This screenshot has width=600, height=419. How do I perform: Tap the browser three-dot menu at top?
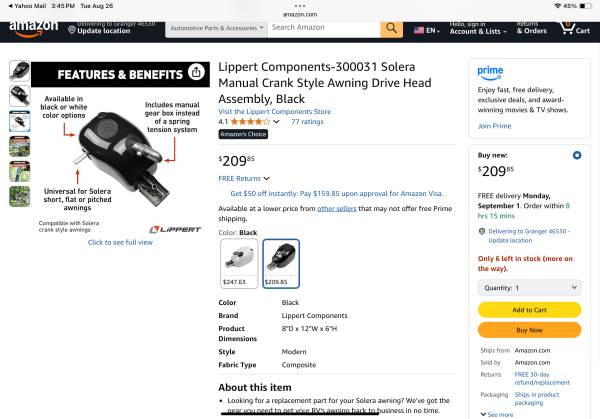300,6
